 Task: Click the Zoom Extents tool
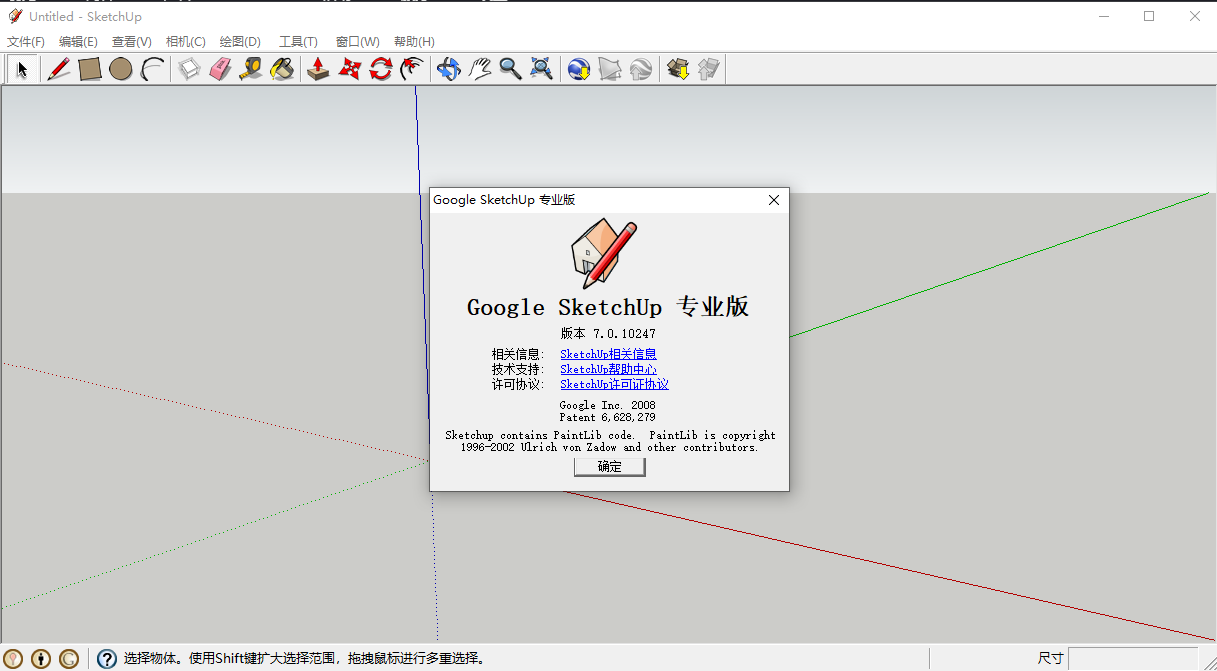tap(542, 69)
